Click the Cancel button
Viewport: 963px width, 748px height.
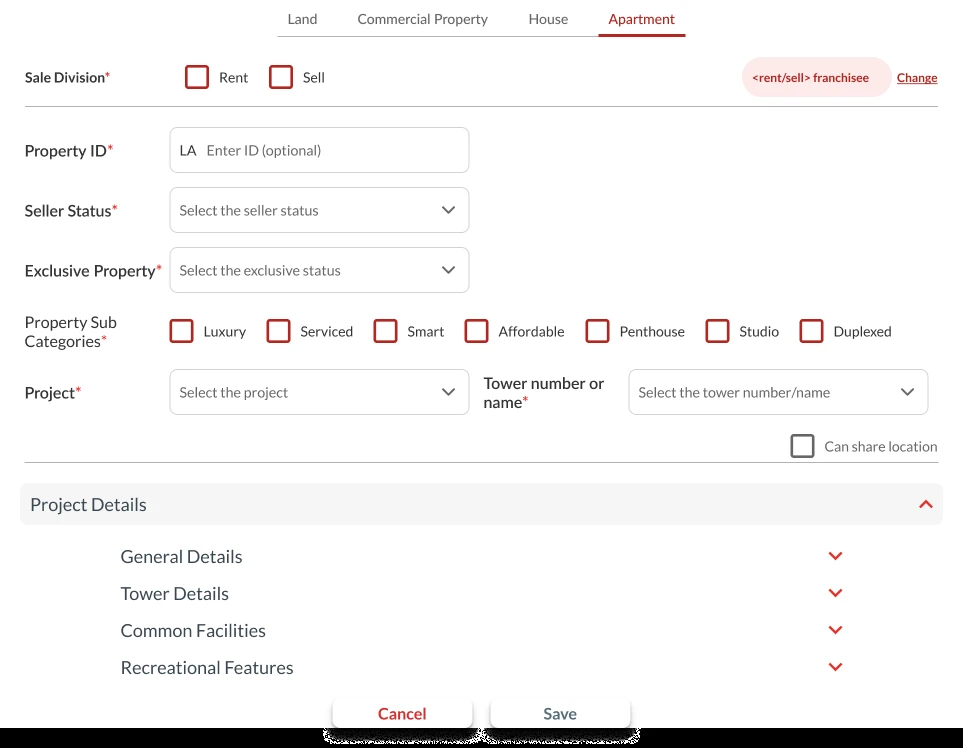402,714
